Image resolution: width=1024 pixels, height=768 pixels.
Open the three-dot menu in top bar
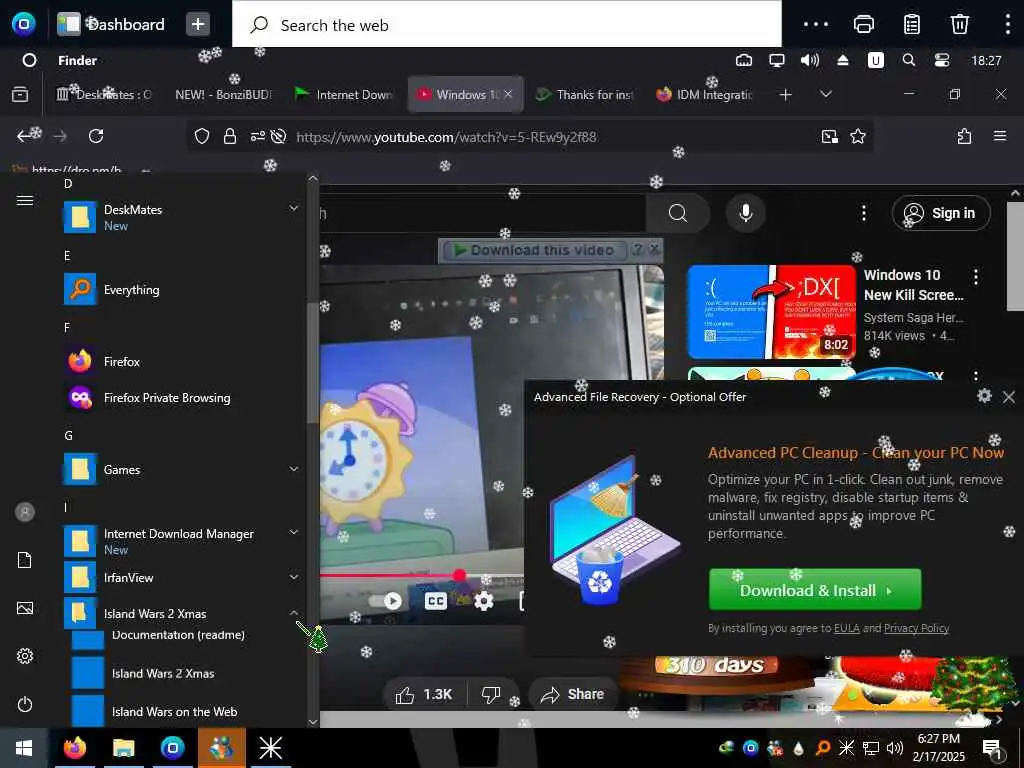(x=816, y=24)
